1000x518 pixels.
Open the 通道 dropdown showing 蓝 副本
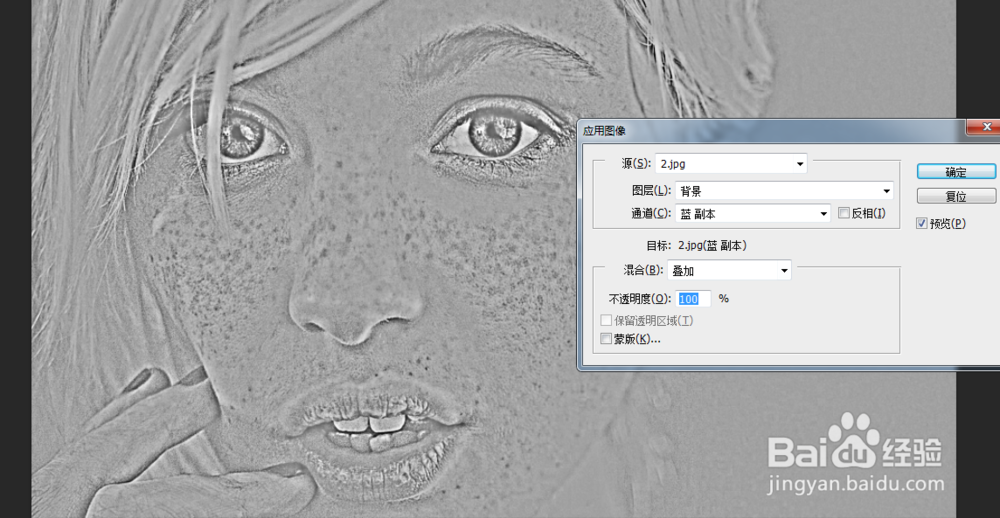pos(753,214)
